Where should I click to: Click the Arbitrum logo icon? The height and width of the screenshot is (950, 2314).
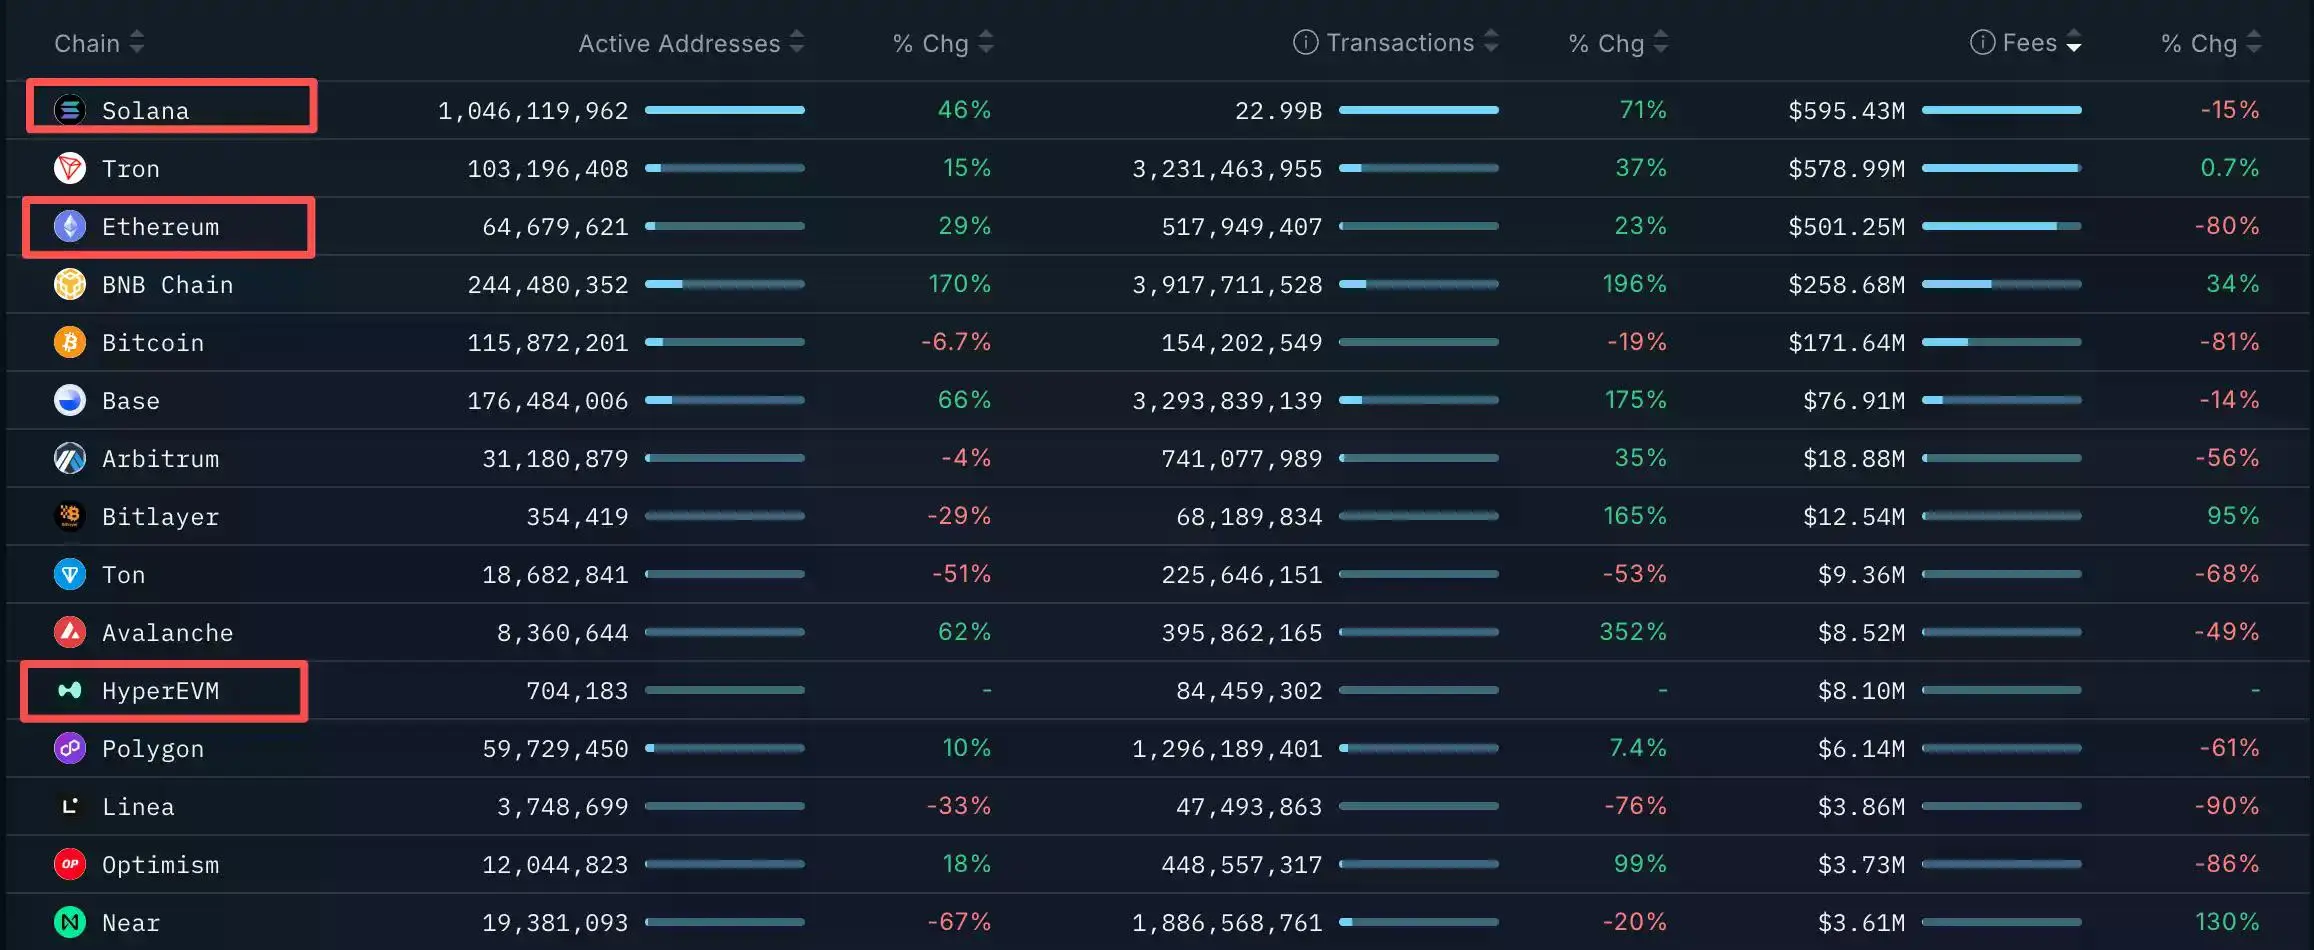(69, 458)
